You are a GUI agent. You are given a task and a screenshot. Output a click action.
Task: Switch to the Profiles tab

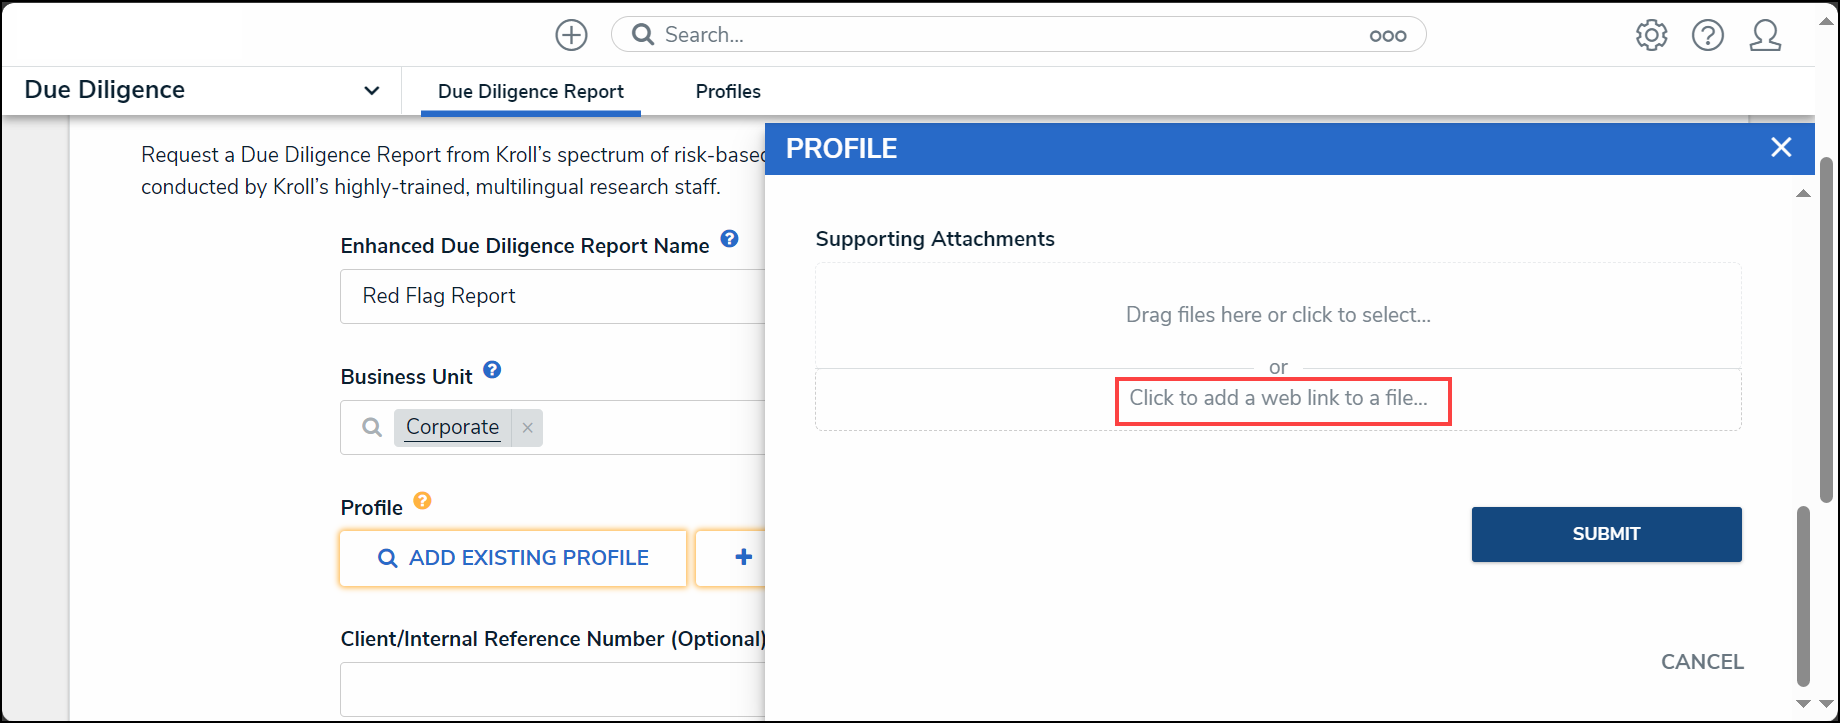[728, 91]
